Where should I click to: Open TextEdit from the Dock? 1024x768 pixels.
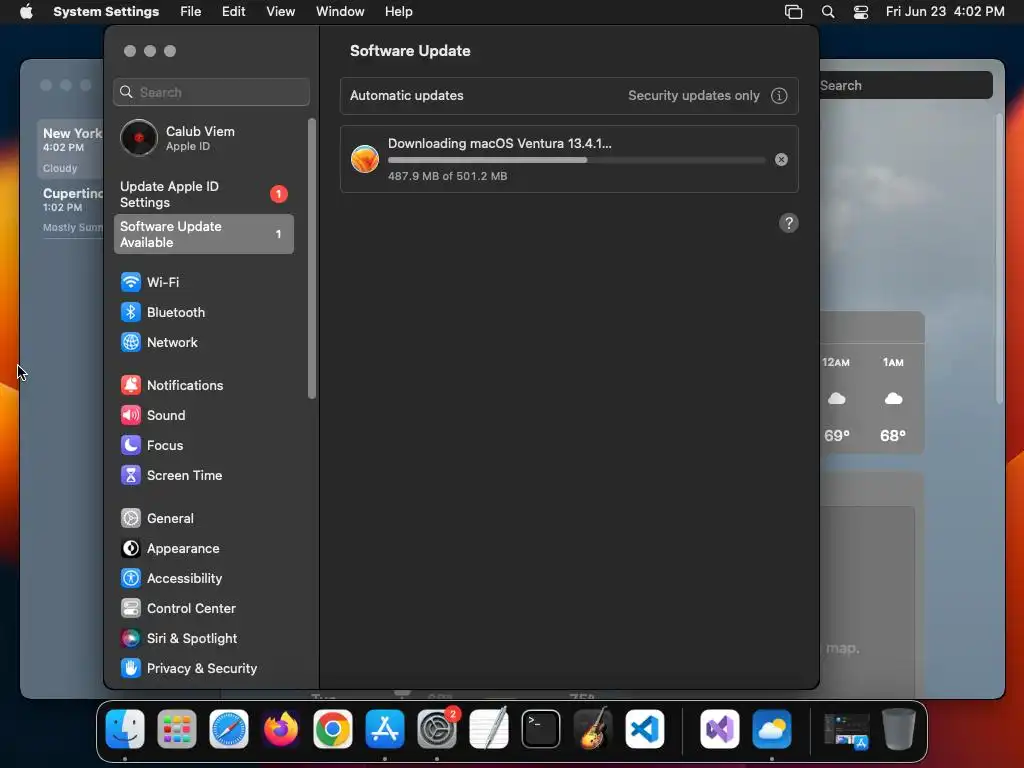coord(489,729)
